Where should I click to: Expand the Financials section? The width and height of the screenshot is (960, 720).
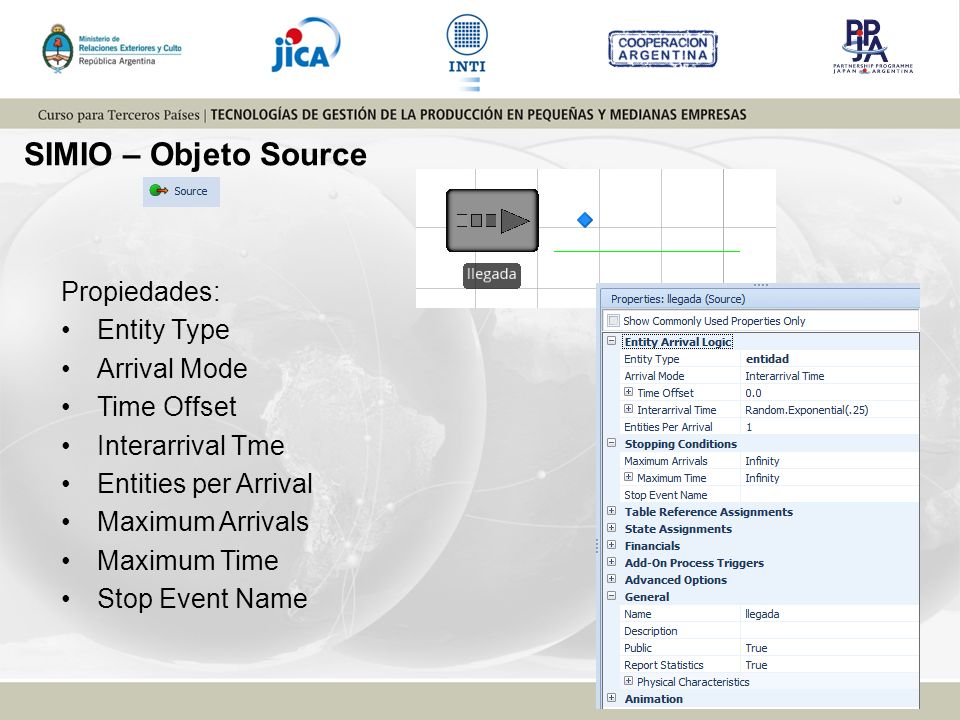(x=612, y=545)
